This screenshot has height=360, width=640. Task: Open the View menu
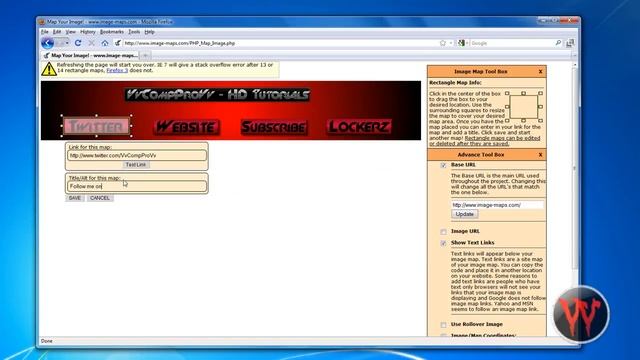click(71, 32)
